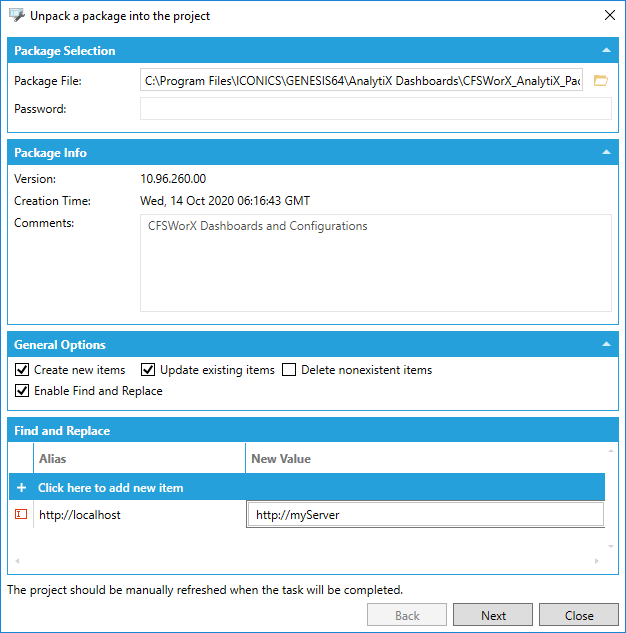Enable Delete nonexistent items option

(x=289, y=370)
